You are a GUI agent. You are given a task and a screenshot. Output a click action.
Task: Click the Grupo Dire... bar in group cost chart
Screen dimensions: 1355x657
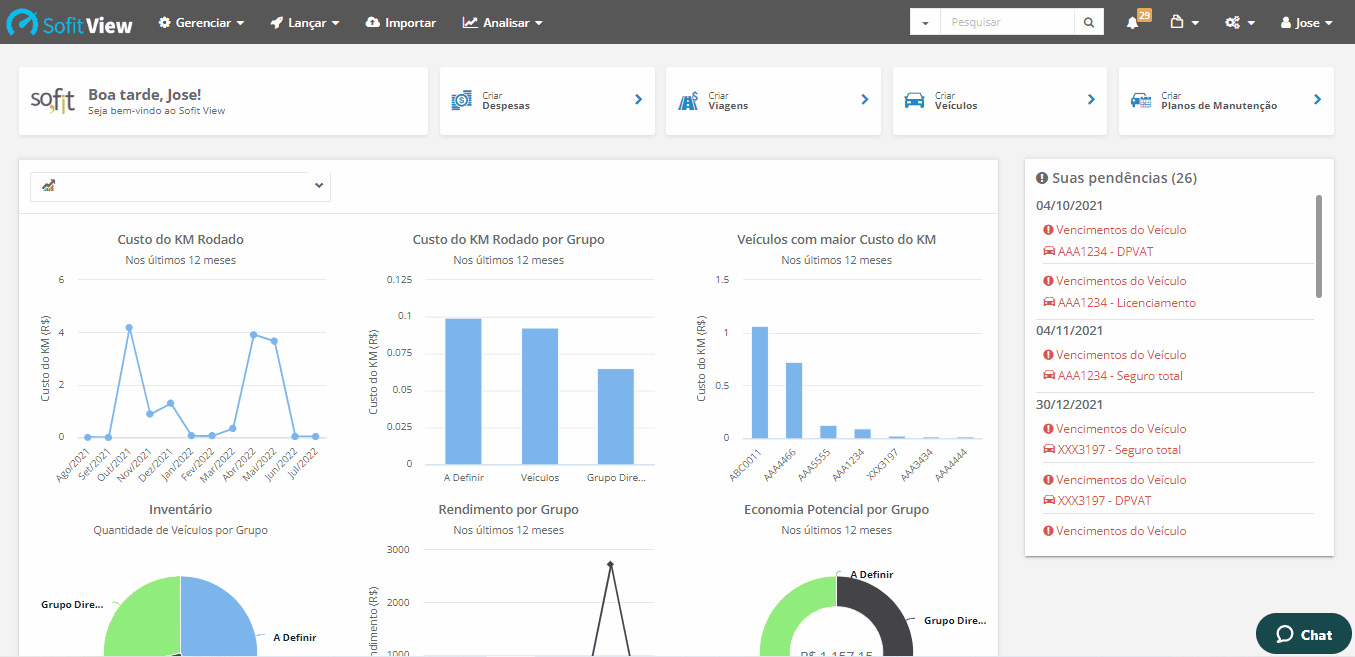pos(616,416)
